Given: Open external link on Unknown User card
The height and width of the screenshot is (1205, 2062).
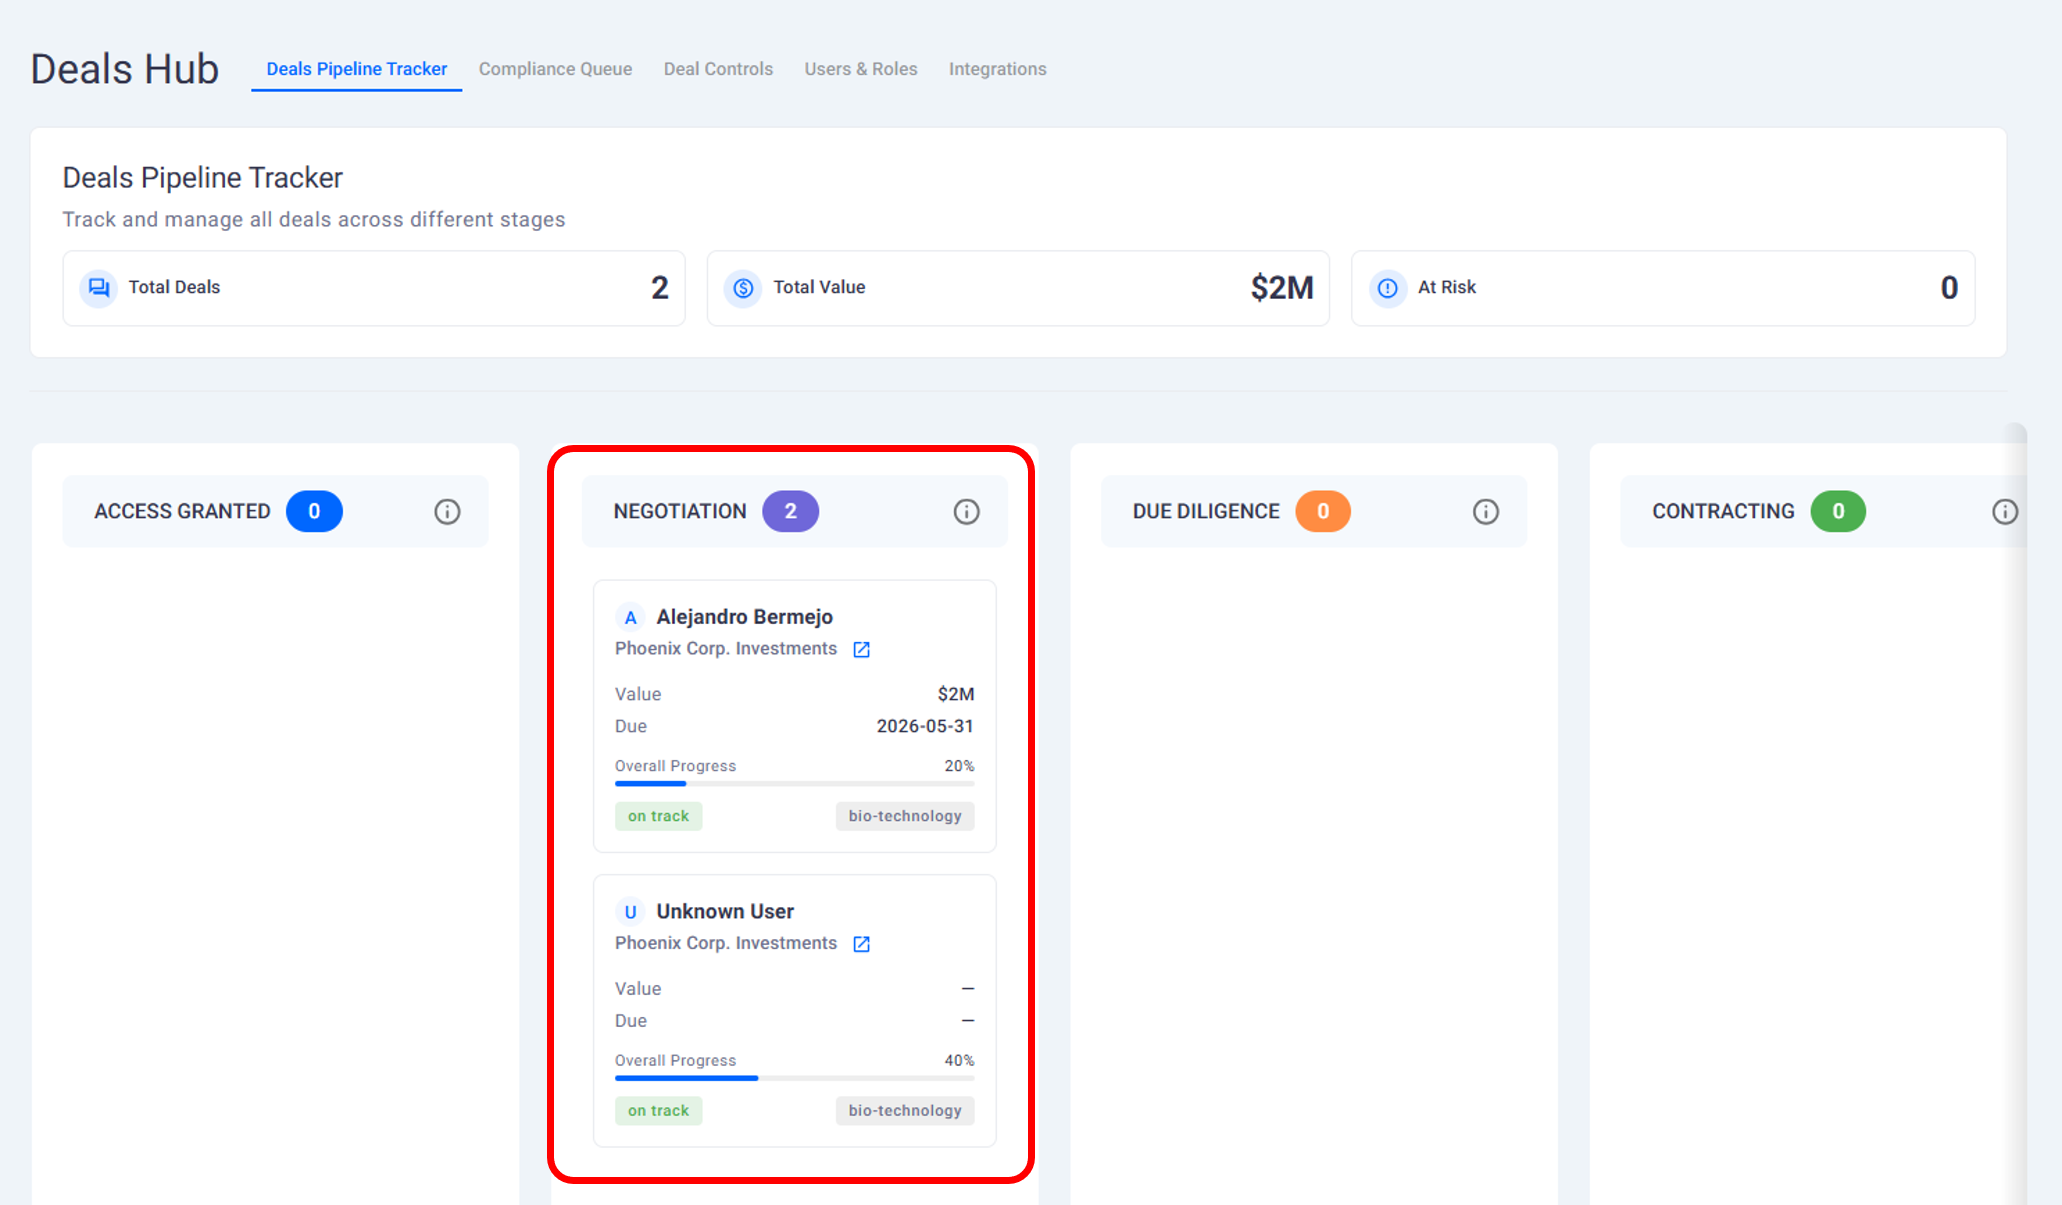Looking at the screenshot, I should (x=861, y=944).
